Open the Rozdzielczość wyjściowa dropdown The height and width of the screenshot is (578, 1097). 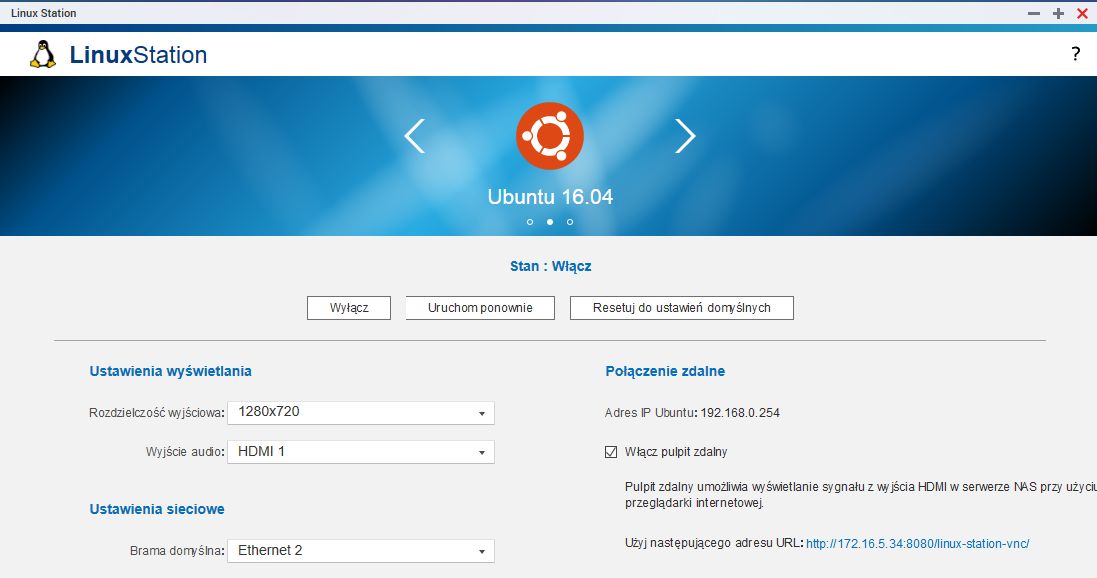point(361,413)
